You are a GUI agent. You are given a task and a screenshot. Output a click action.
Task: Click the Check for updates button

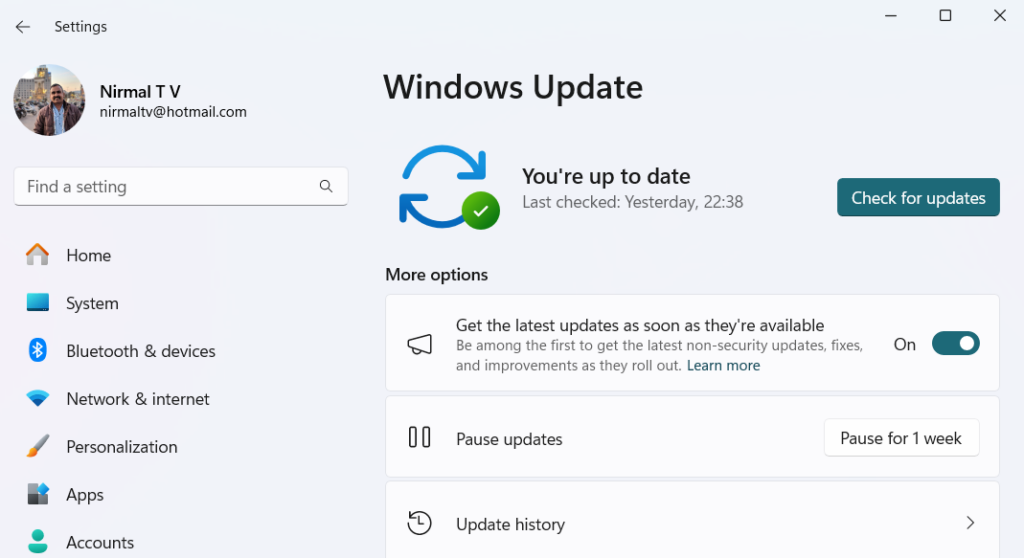tap(918, 197)
